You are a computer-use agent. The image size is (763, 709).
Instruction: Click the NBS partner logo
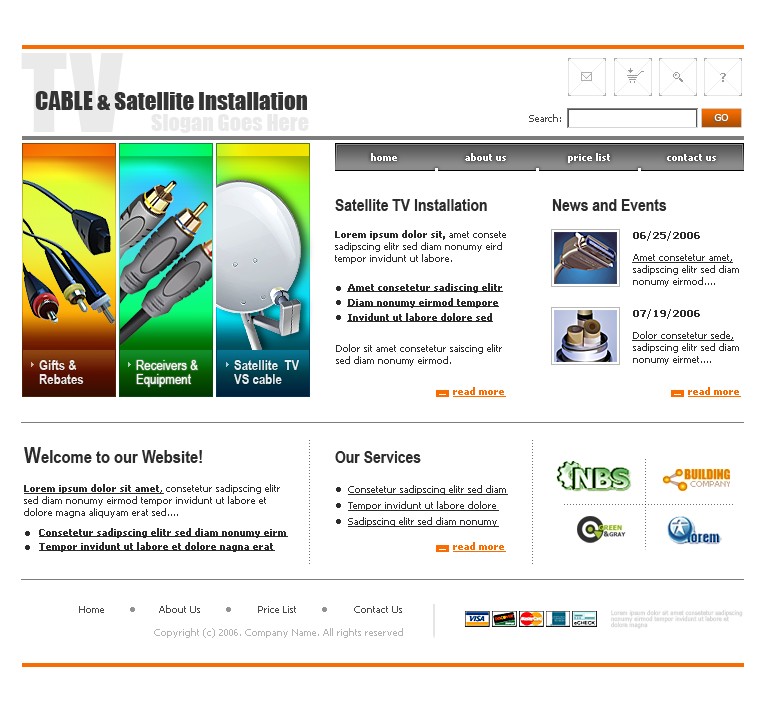point(594,476)
